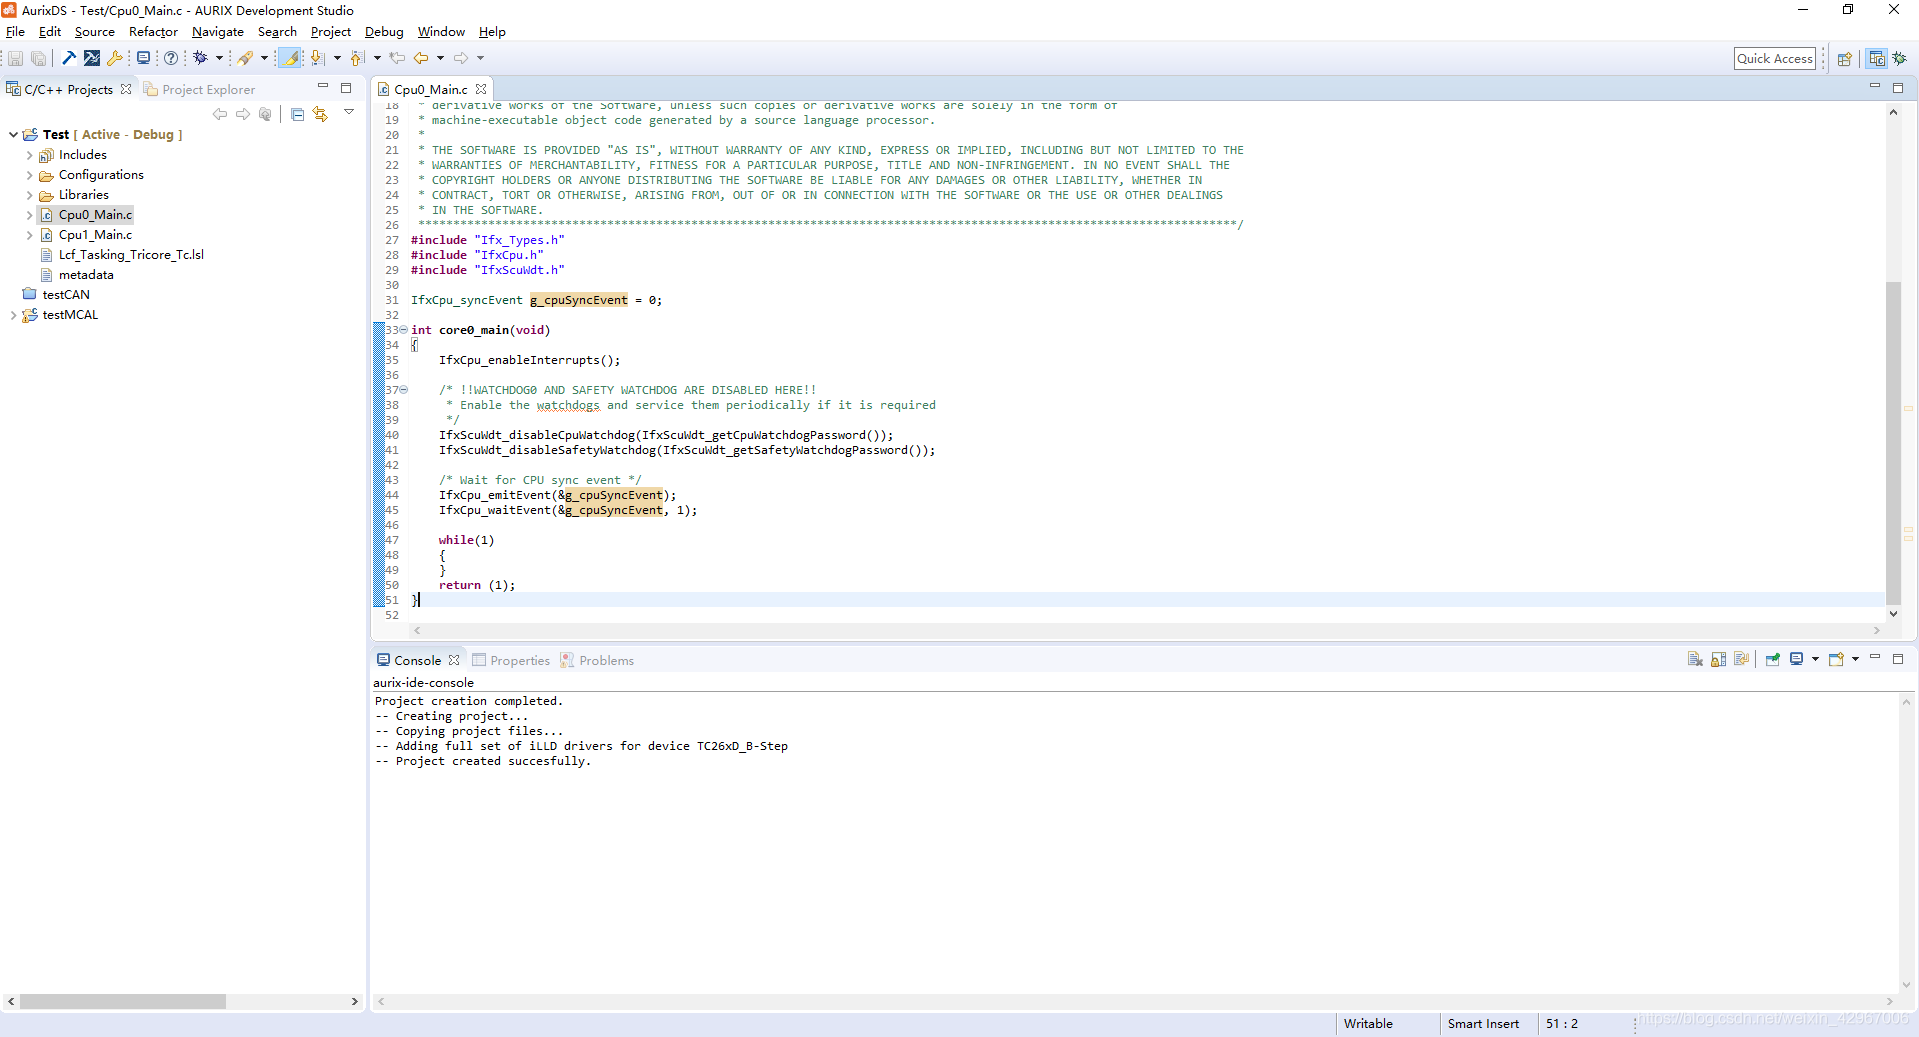The height and width of the screenshot is (1037, 1919).
Task: Click the Smart Insert status entry
Action: [1483, 1024]
